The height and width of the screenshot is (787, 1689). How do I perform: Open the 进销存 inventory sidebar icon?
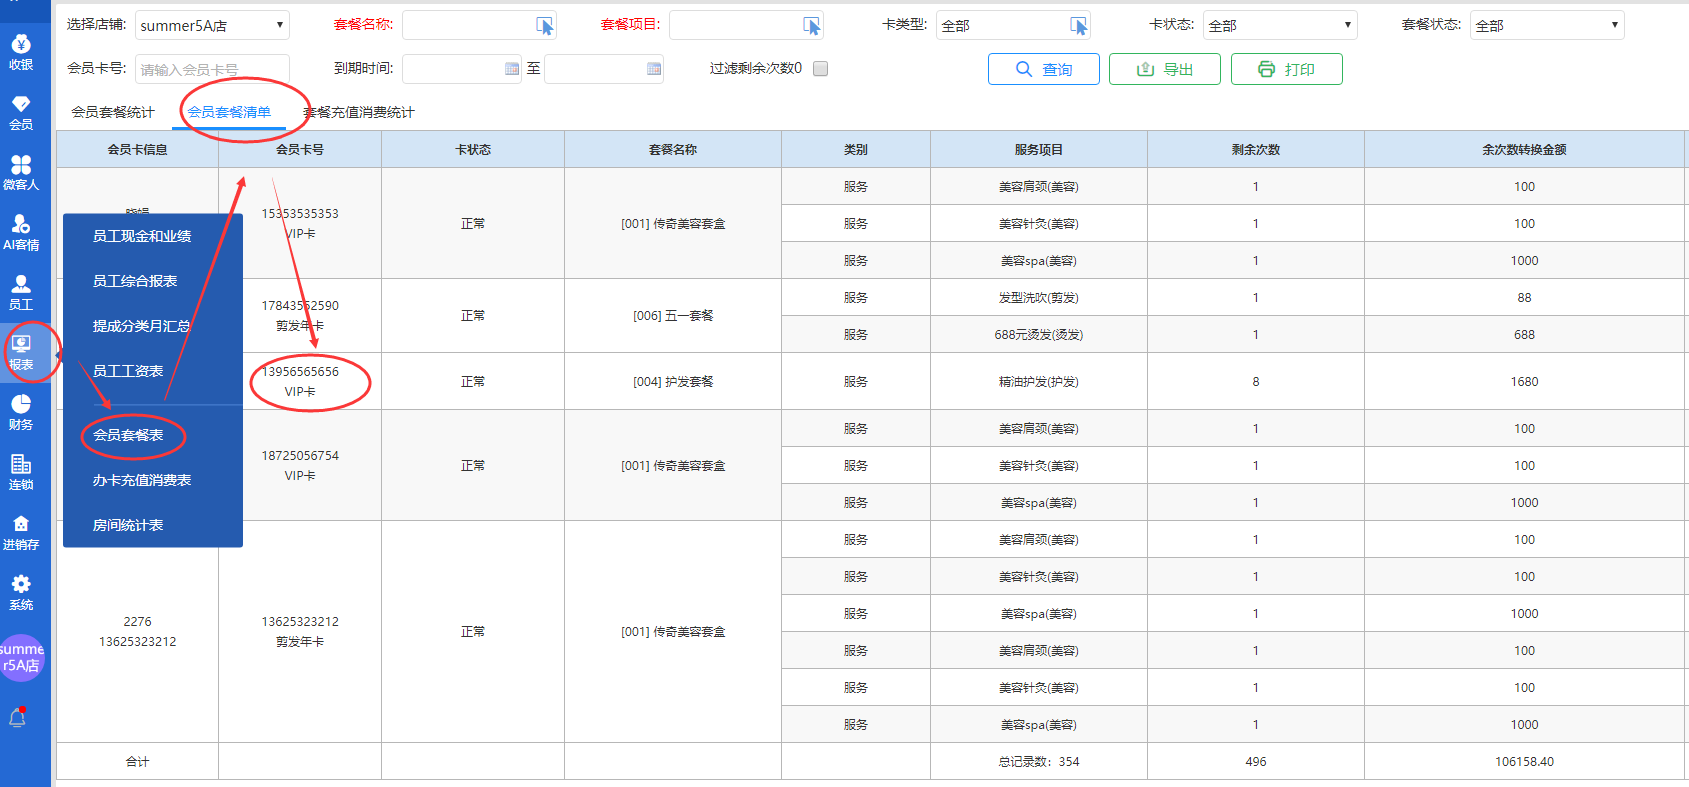[21, 532]
